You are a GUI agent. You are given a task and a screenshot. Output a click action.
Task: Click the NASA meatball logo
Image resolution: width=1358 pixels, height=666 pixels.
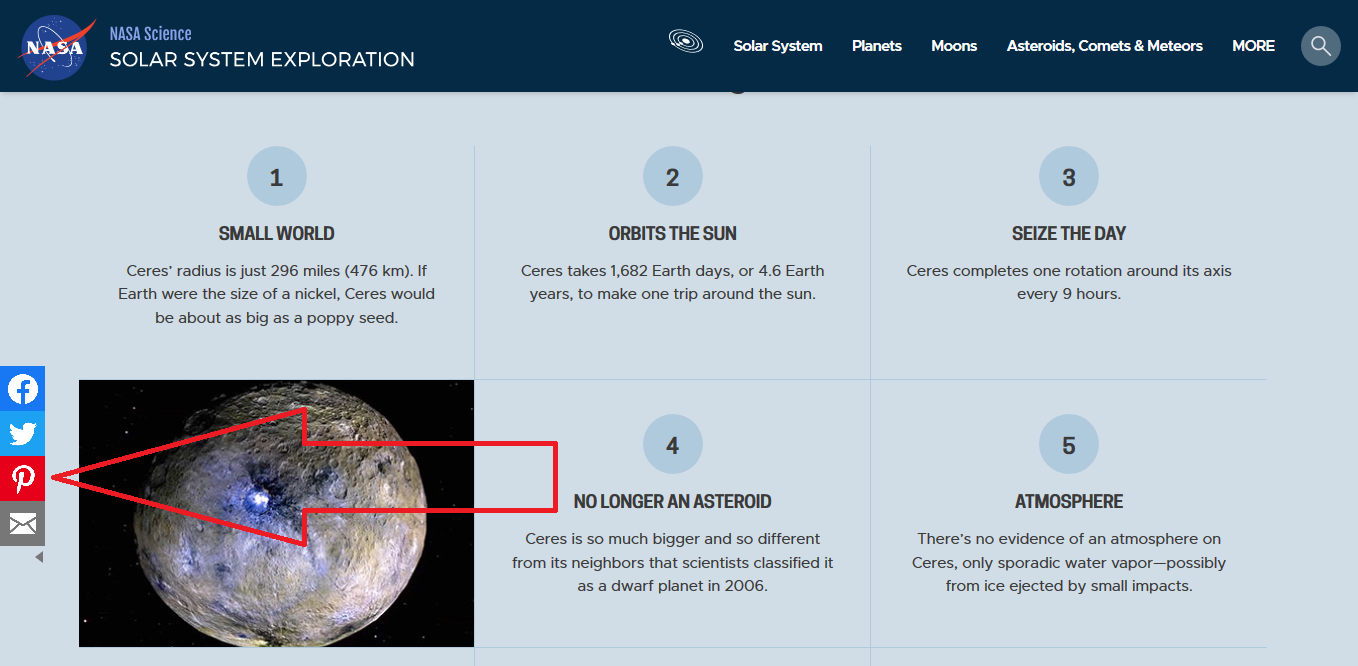point(56,47)
